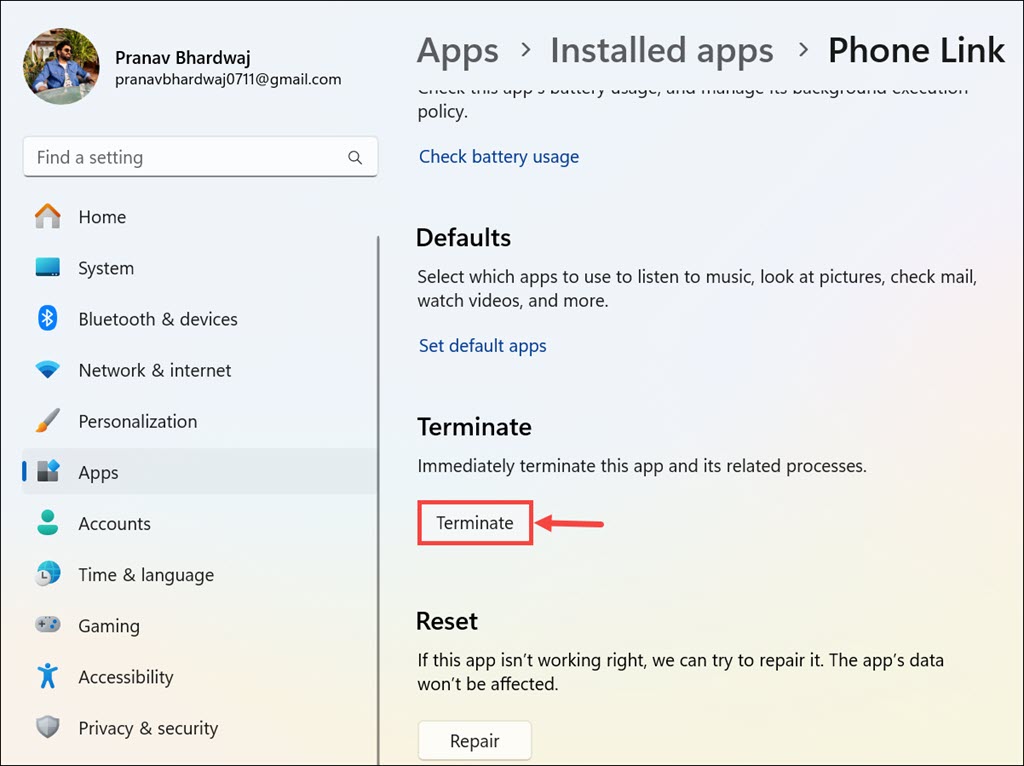Click the Bluetooth & devices icon

coord(48,319)
